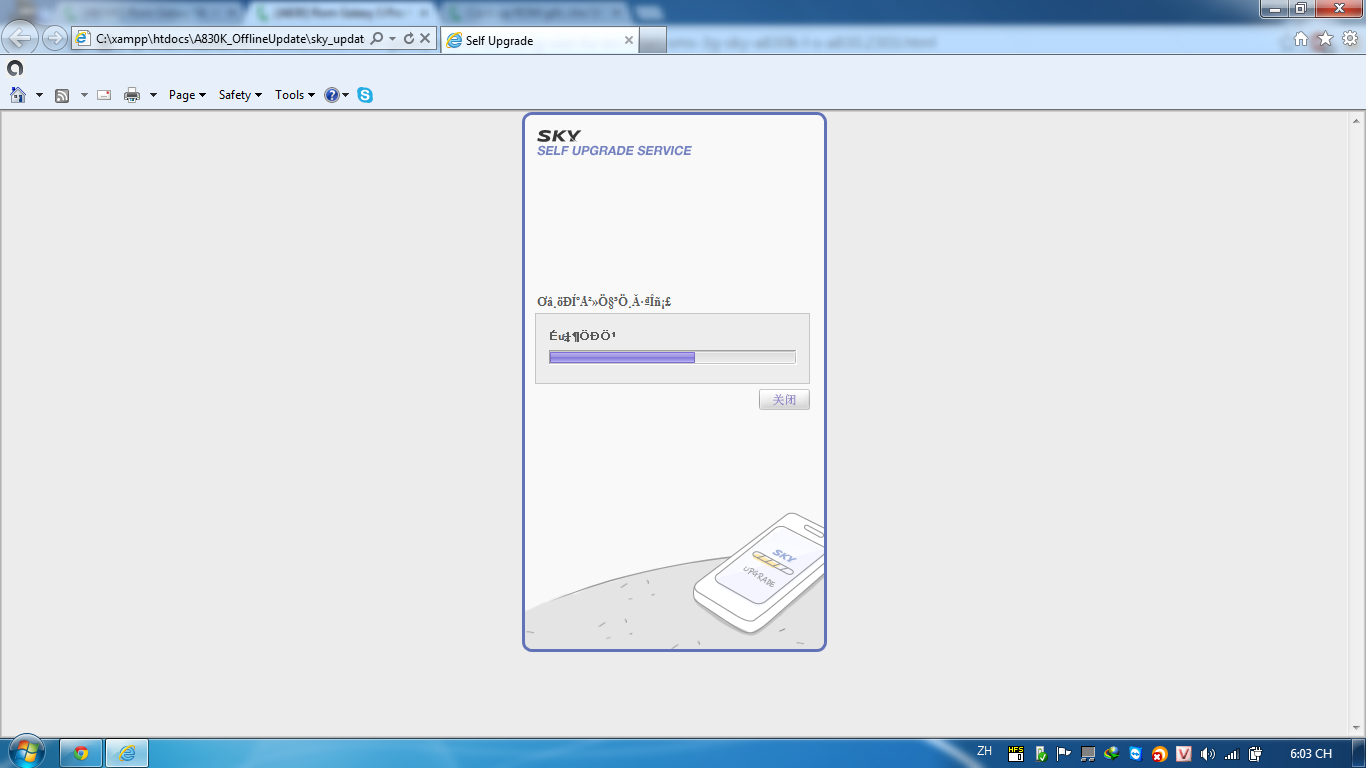Open Favorites star icon
Viewport: 1366px width, 768px height.
pyautogui.click(x=1325, y=38)
